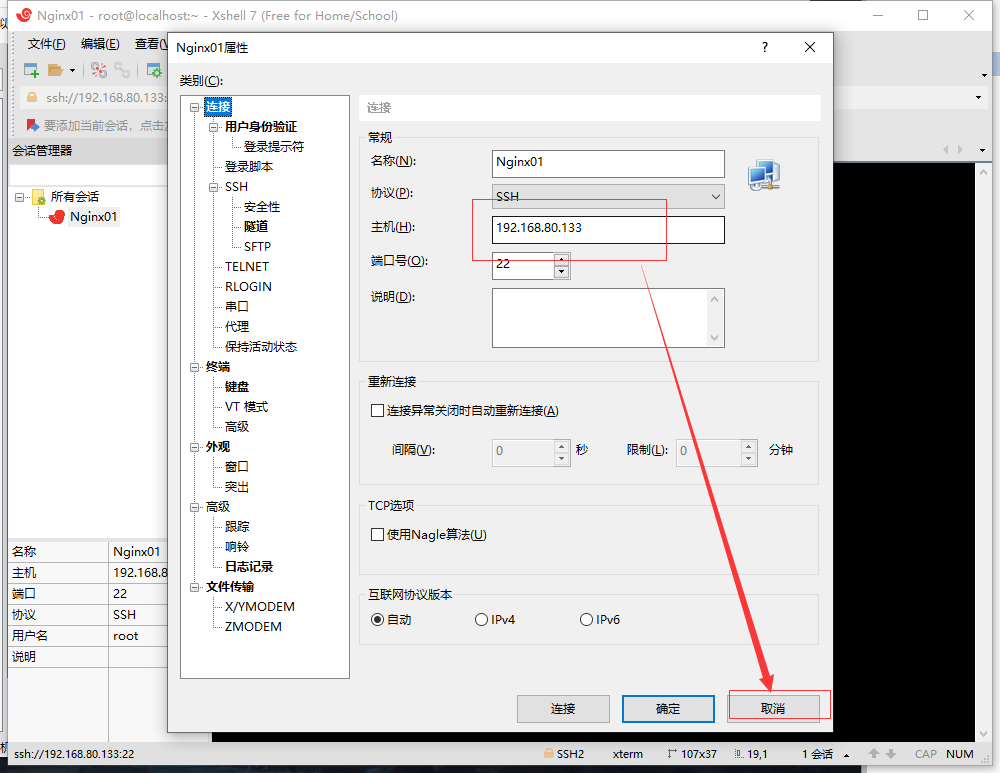The height and width of the screenshot is (773, 1000).
Task: Select VT 模式 in the category tree
Action: pos(246,407)
